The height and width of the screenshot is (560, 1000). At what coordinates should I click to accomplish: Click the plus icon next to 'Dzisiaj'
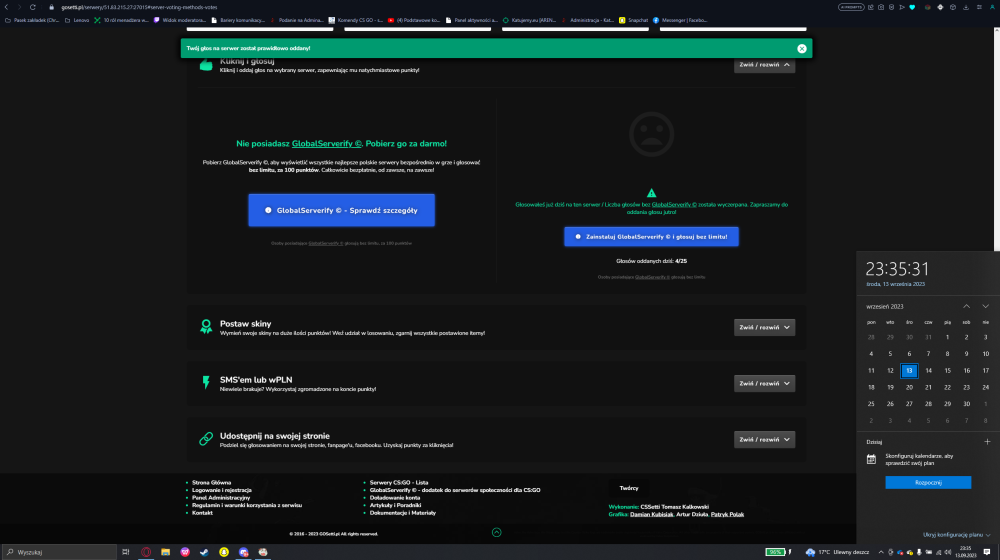pyautogui.click(x=987, y=441)
